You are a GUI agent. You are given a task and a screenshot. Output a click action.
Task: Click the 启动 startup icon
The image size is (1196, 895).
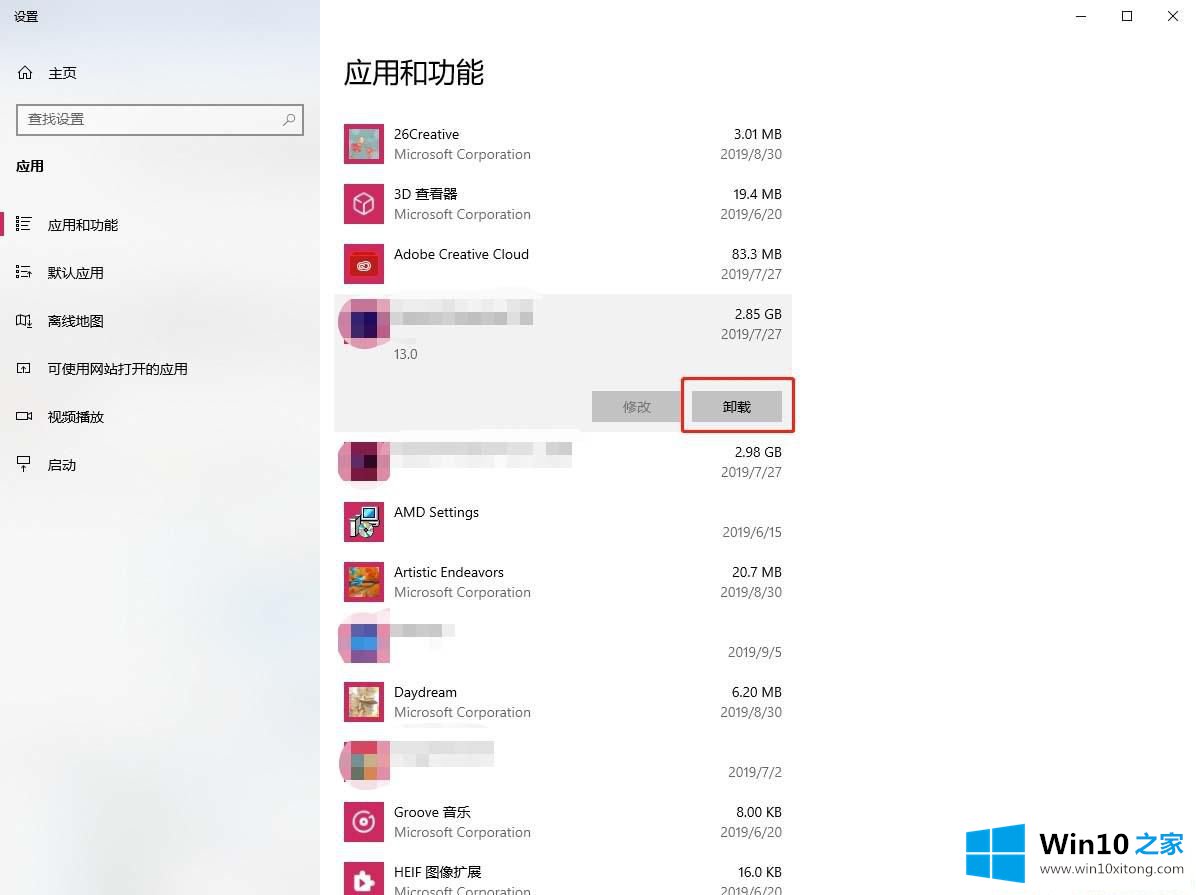point(24,464)
